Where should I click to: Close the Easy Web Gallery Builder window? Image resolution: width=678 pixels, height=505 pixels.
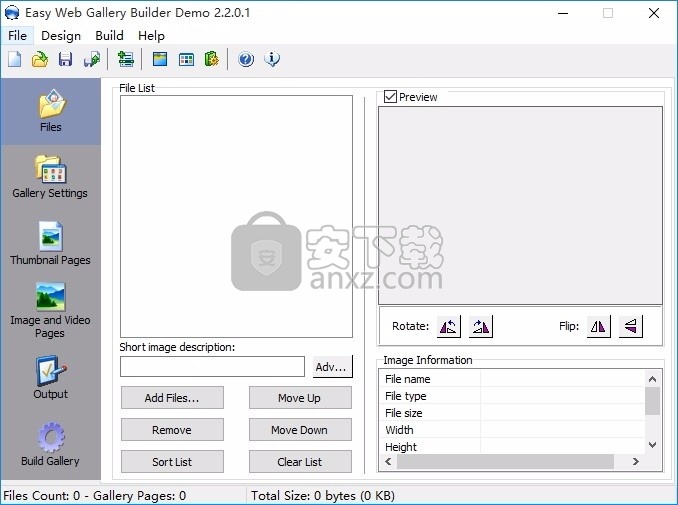coord(654,13)
